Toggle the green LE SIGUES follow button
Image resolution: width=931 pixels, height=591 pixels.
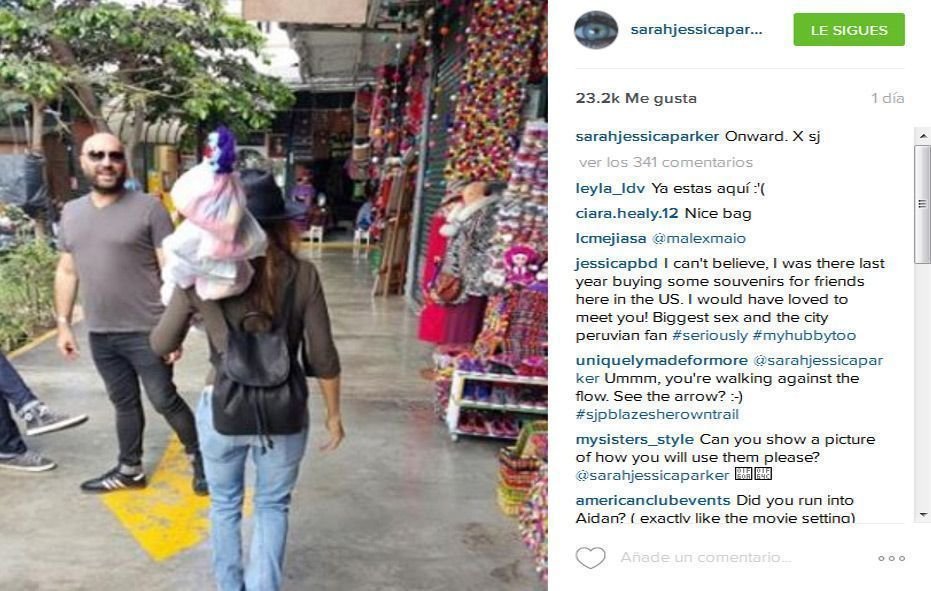point(849,30)
